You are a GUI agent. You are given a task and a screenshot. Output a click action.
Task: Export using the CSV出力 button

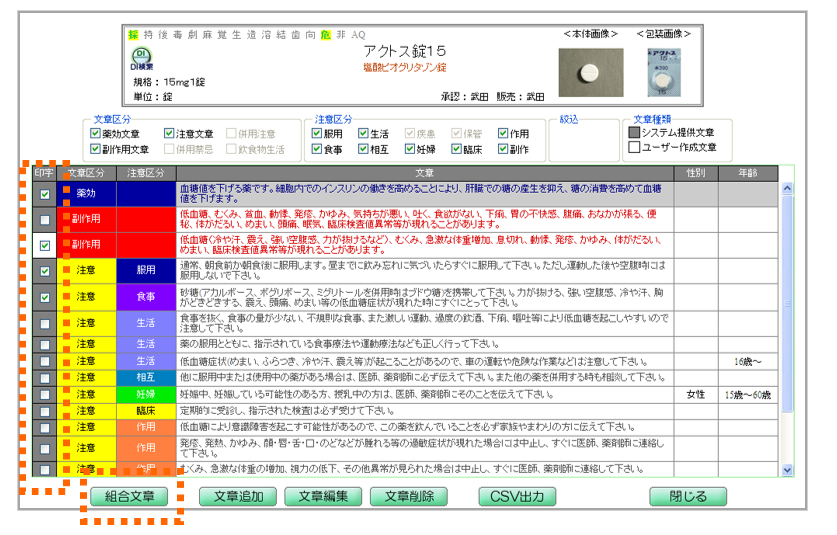click(x=517, y=497)
